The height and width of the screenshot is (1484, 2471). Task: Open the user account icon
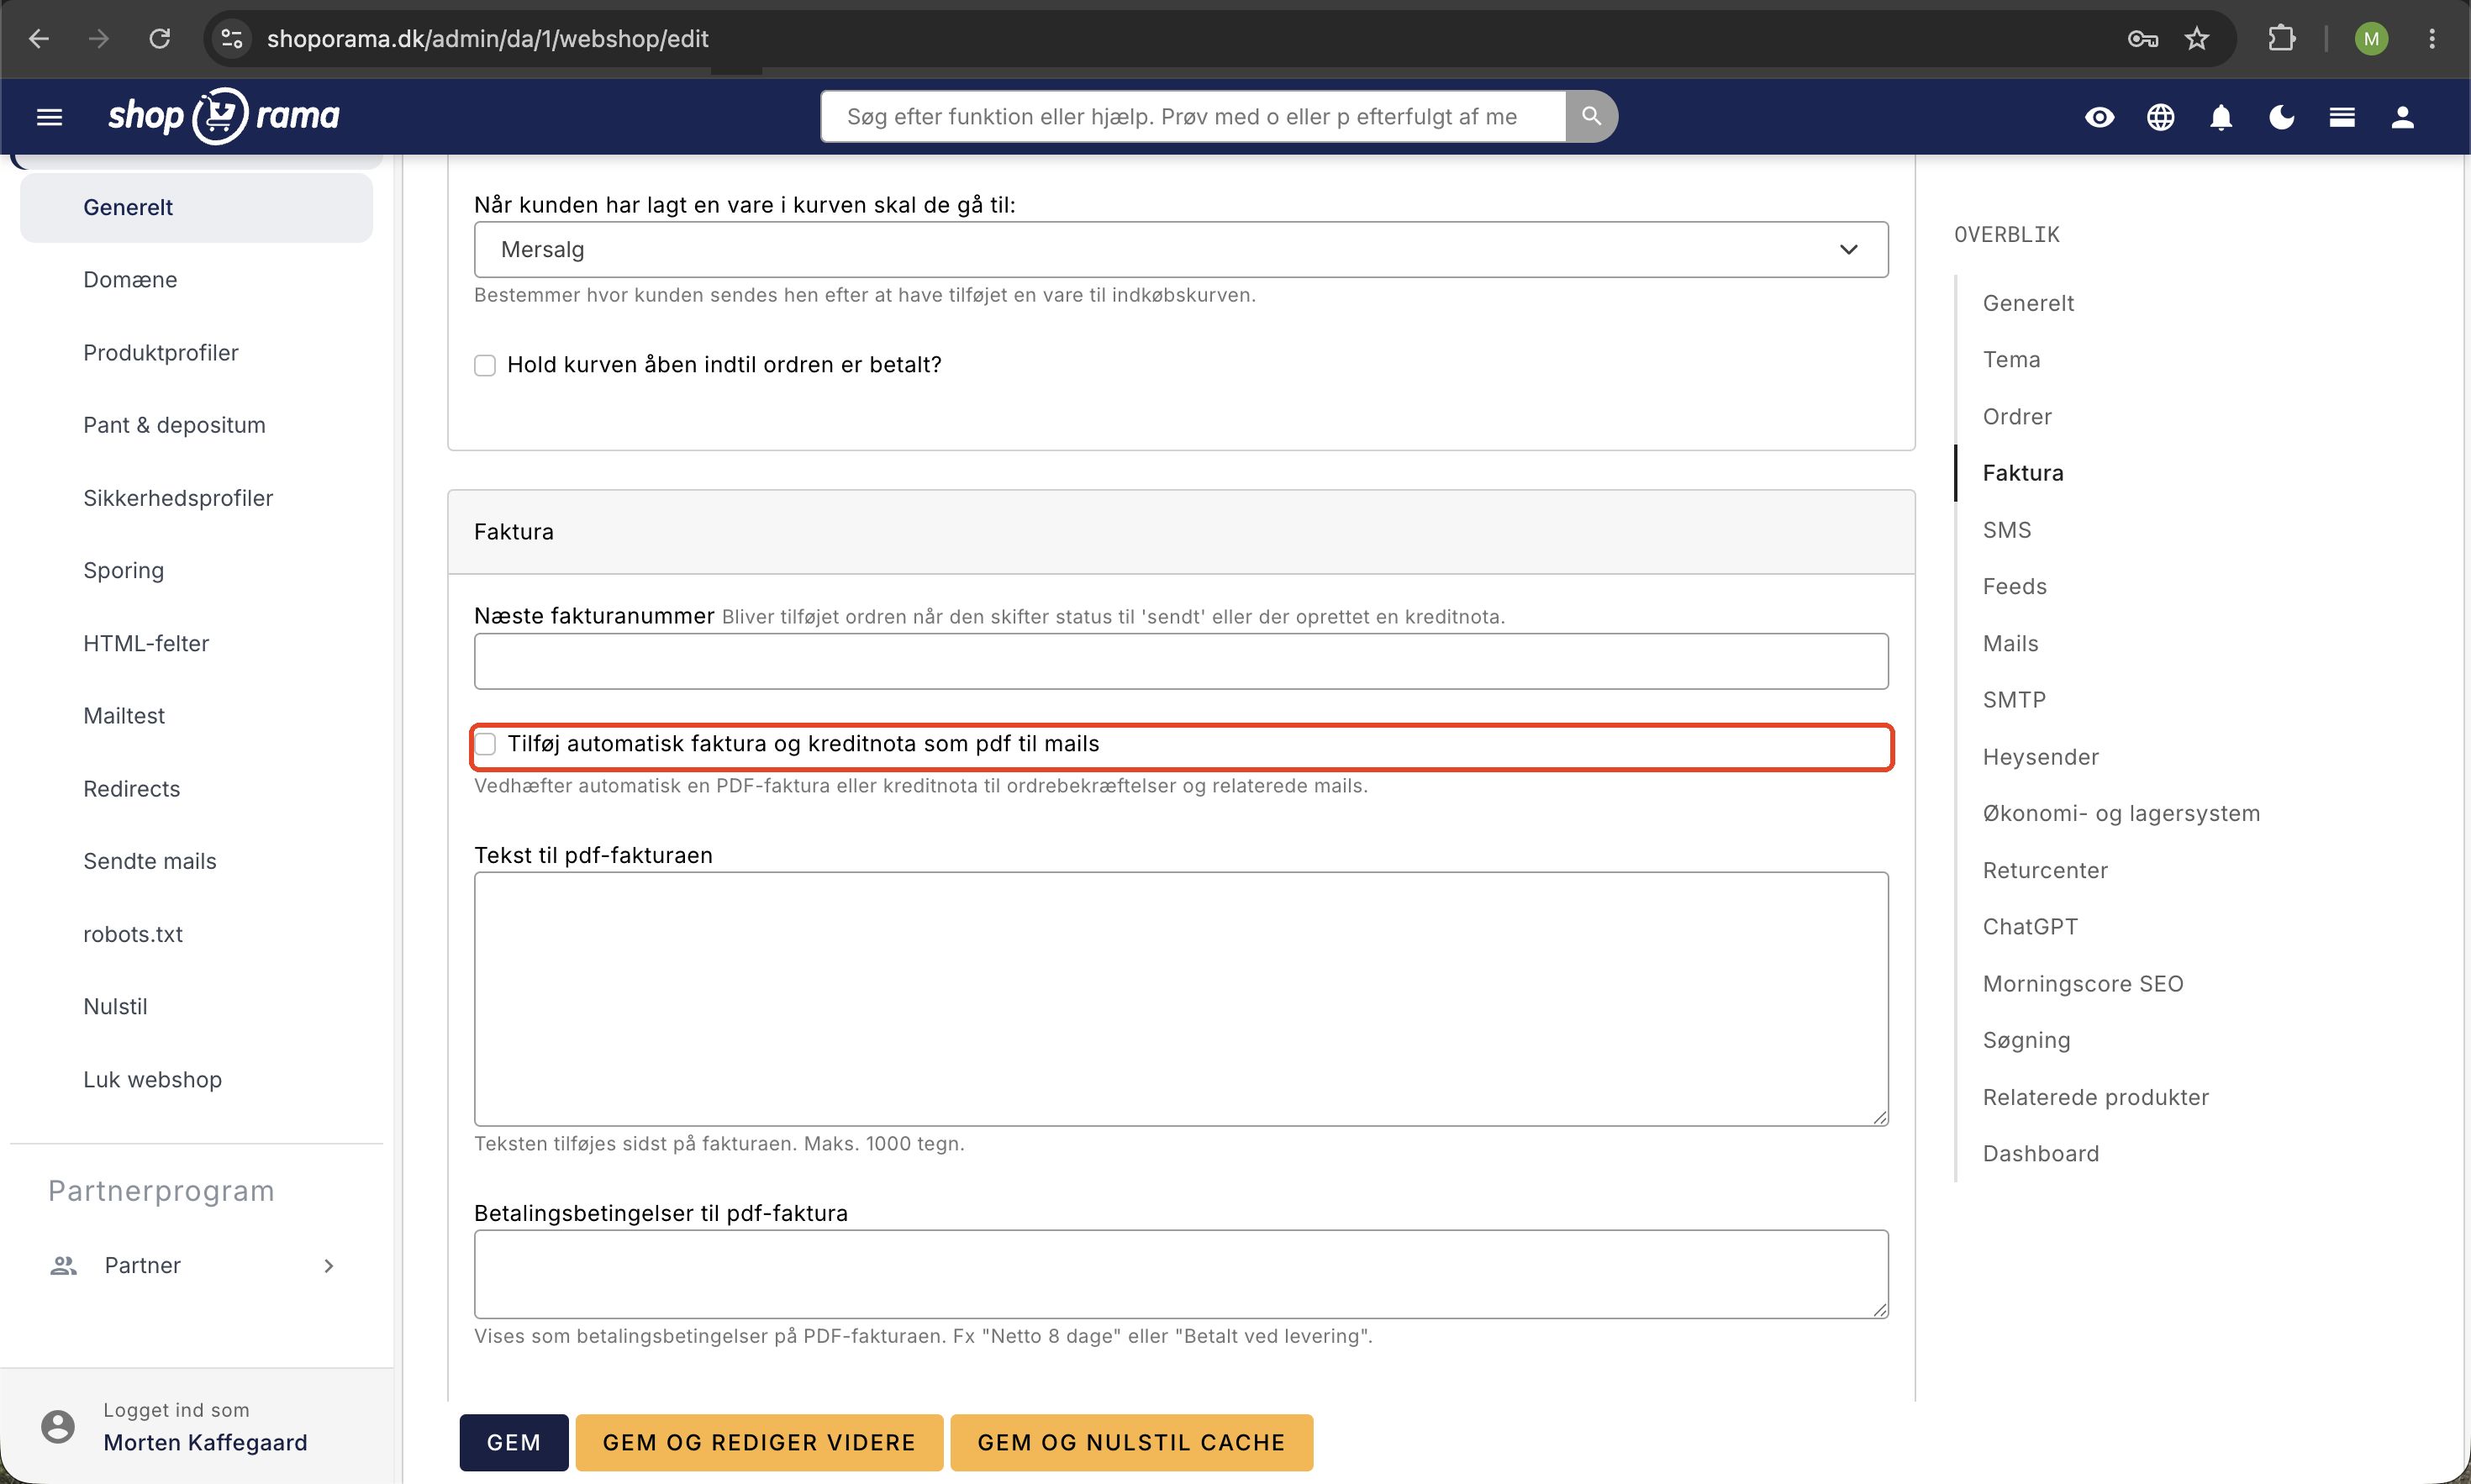(x=2402, y=117)
